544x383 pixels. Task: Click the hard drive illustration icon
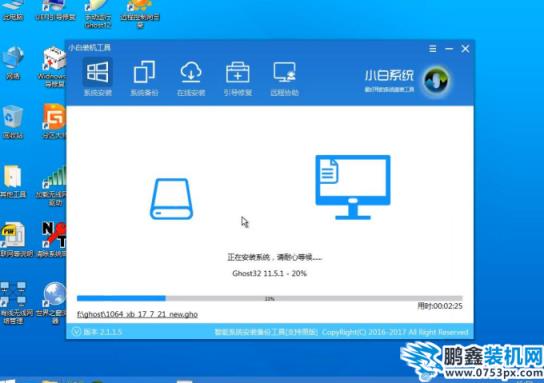pos(171,199)
